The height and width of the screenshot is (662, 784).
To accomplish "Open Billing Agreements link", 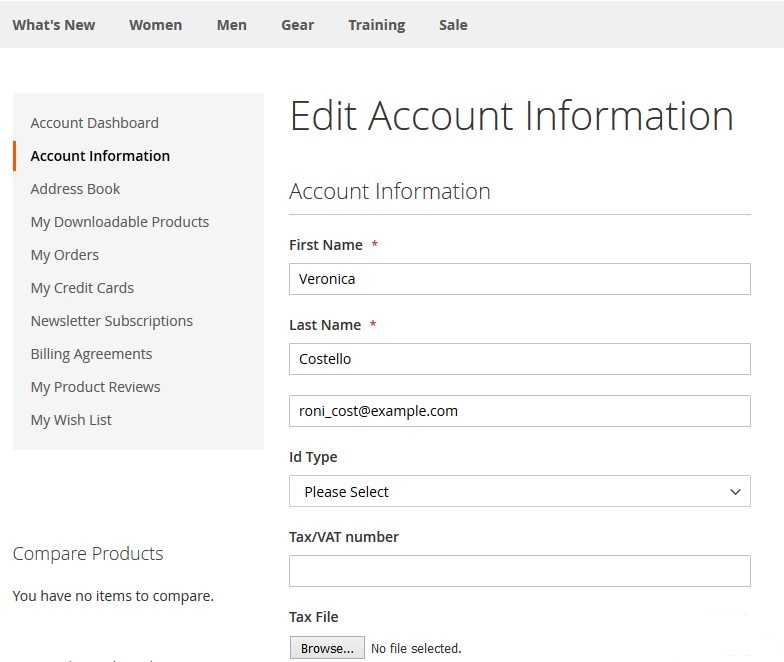I will [x=91, y=354].
